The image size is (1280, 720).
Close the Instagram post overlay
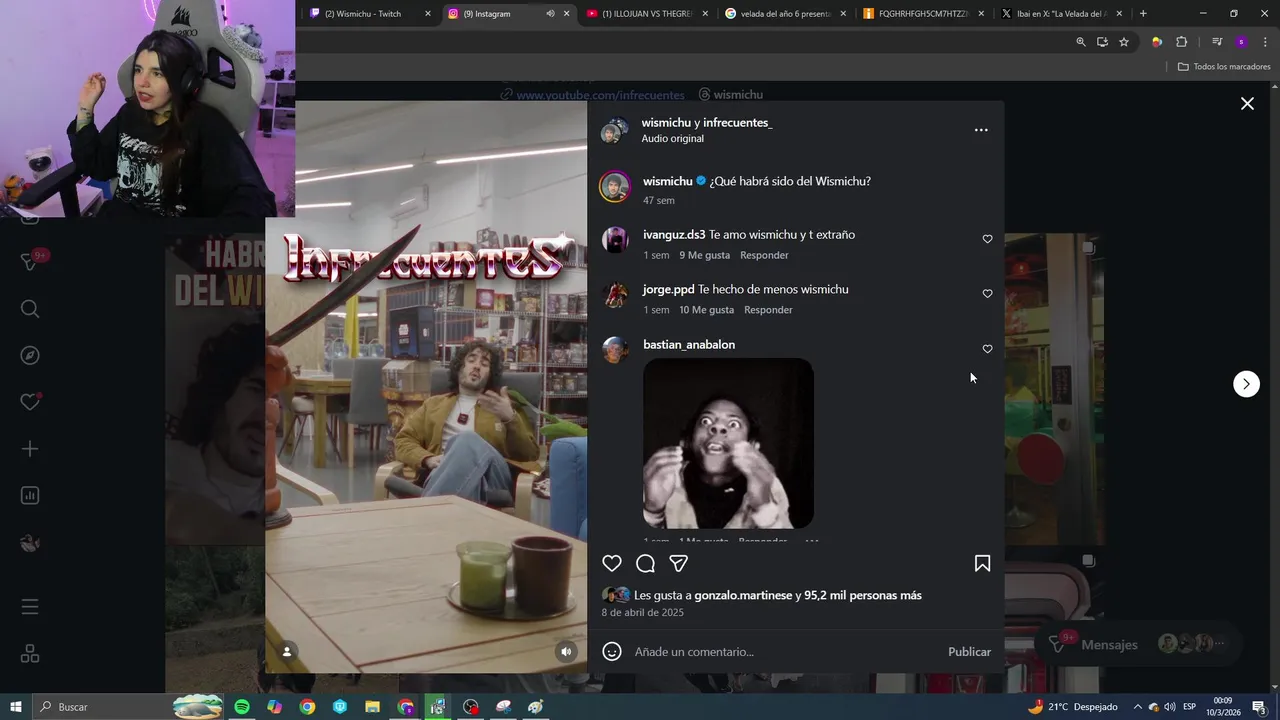[x=1247, y=103]
